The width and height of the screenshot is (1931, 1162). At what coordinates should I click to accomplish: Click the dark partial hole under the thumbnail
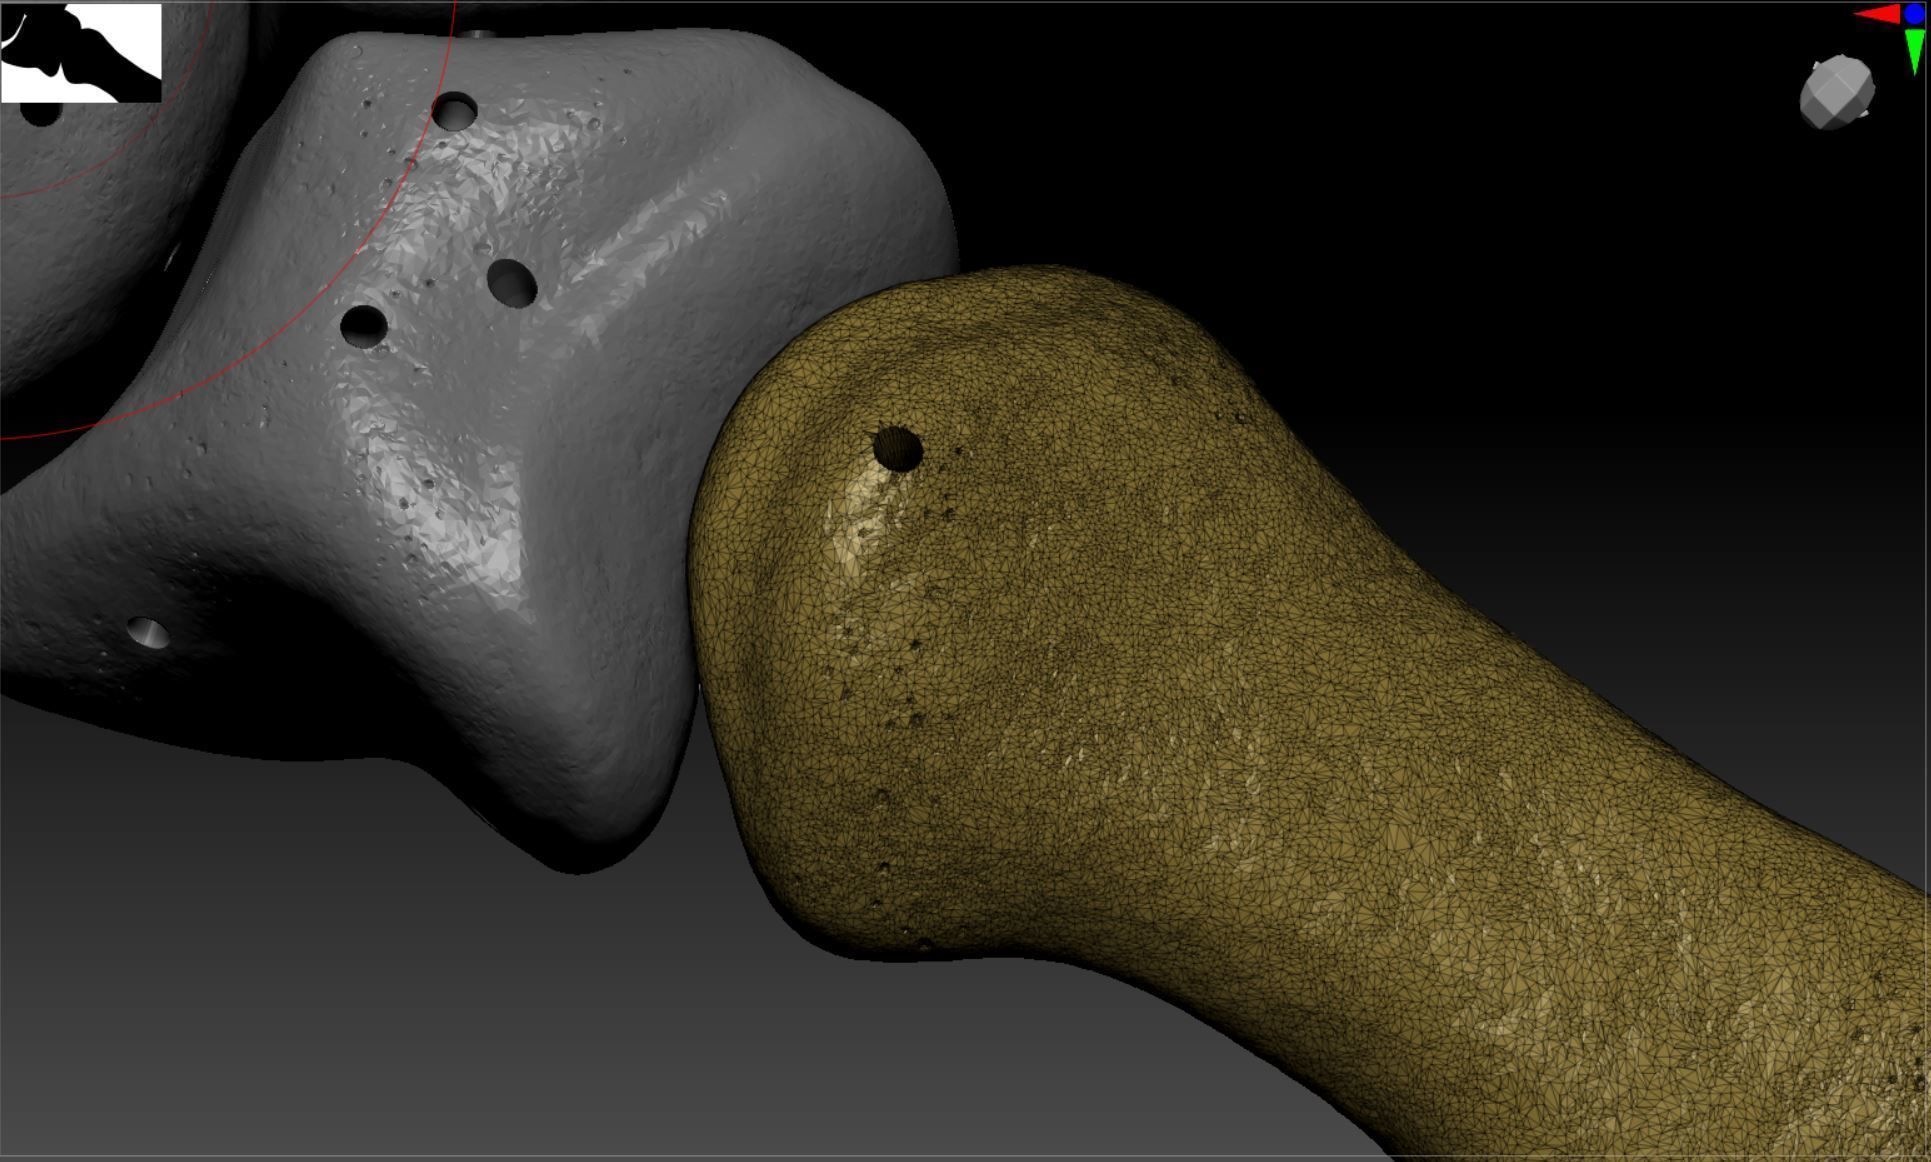coord(40,113)
